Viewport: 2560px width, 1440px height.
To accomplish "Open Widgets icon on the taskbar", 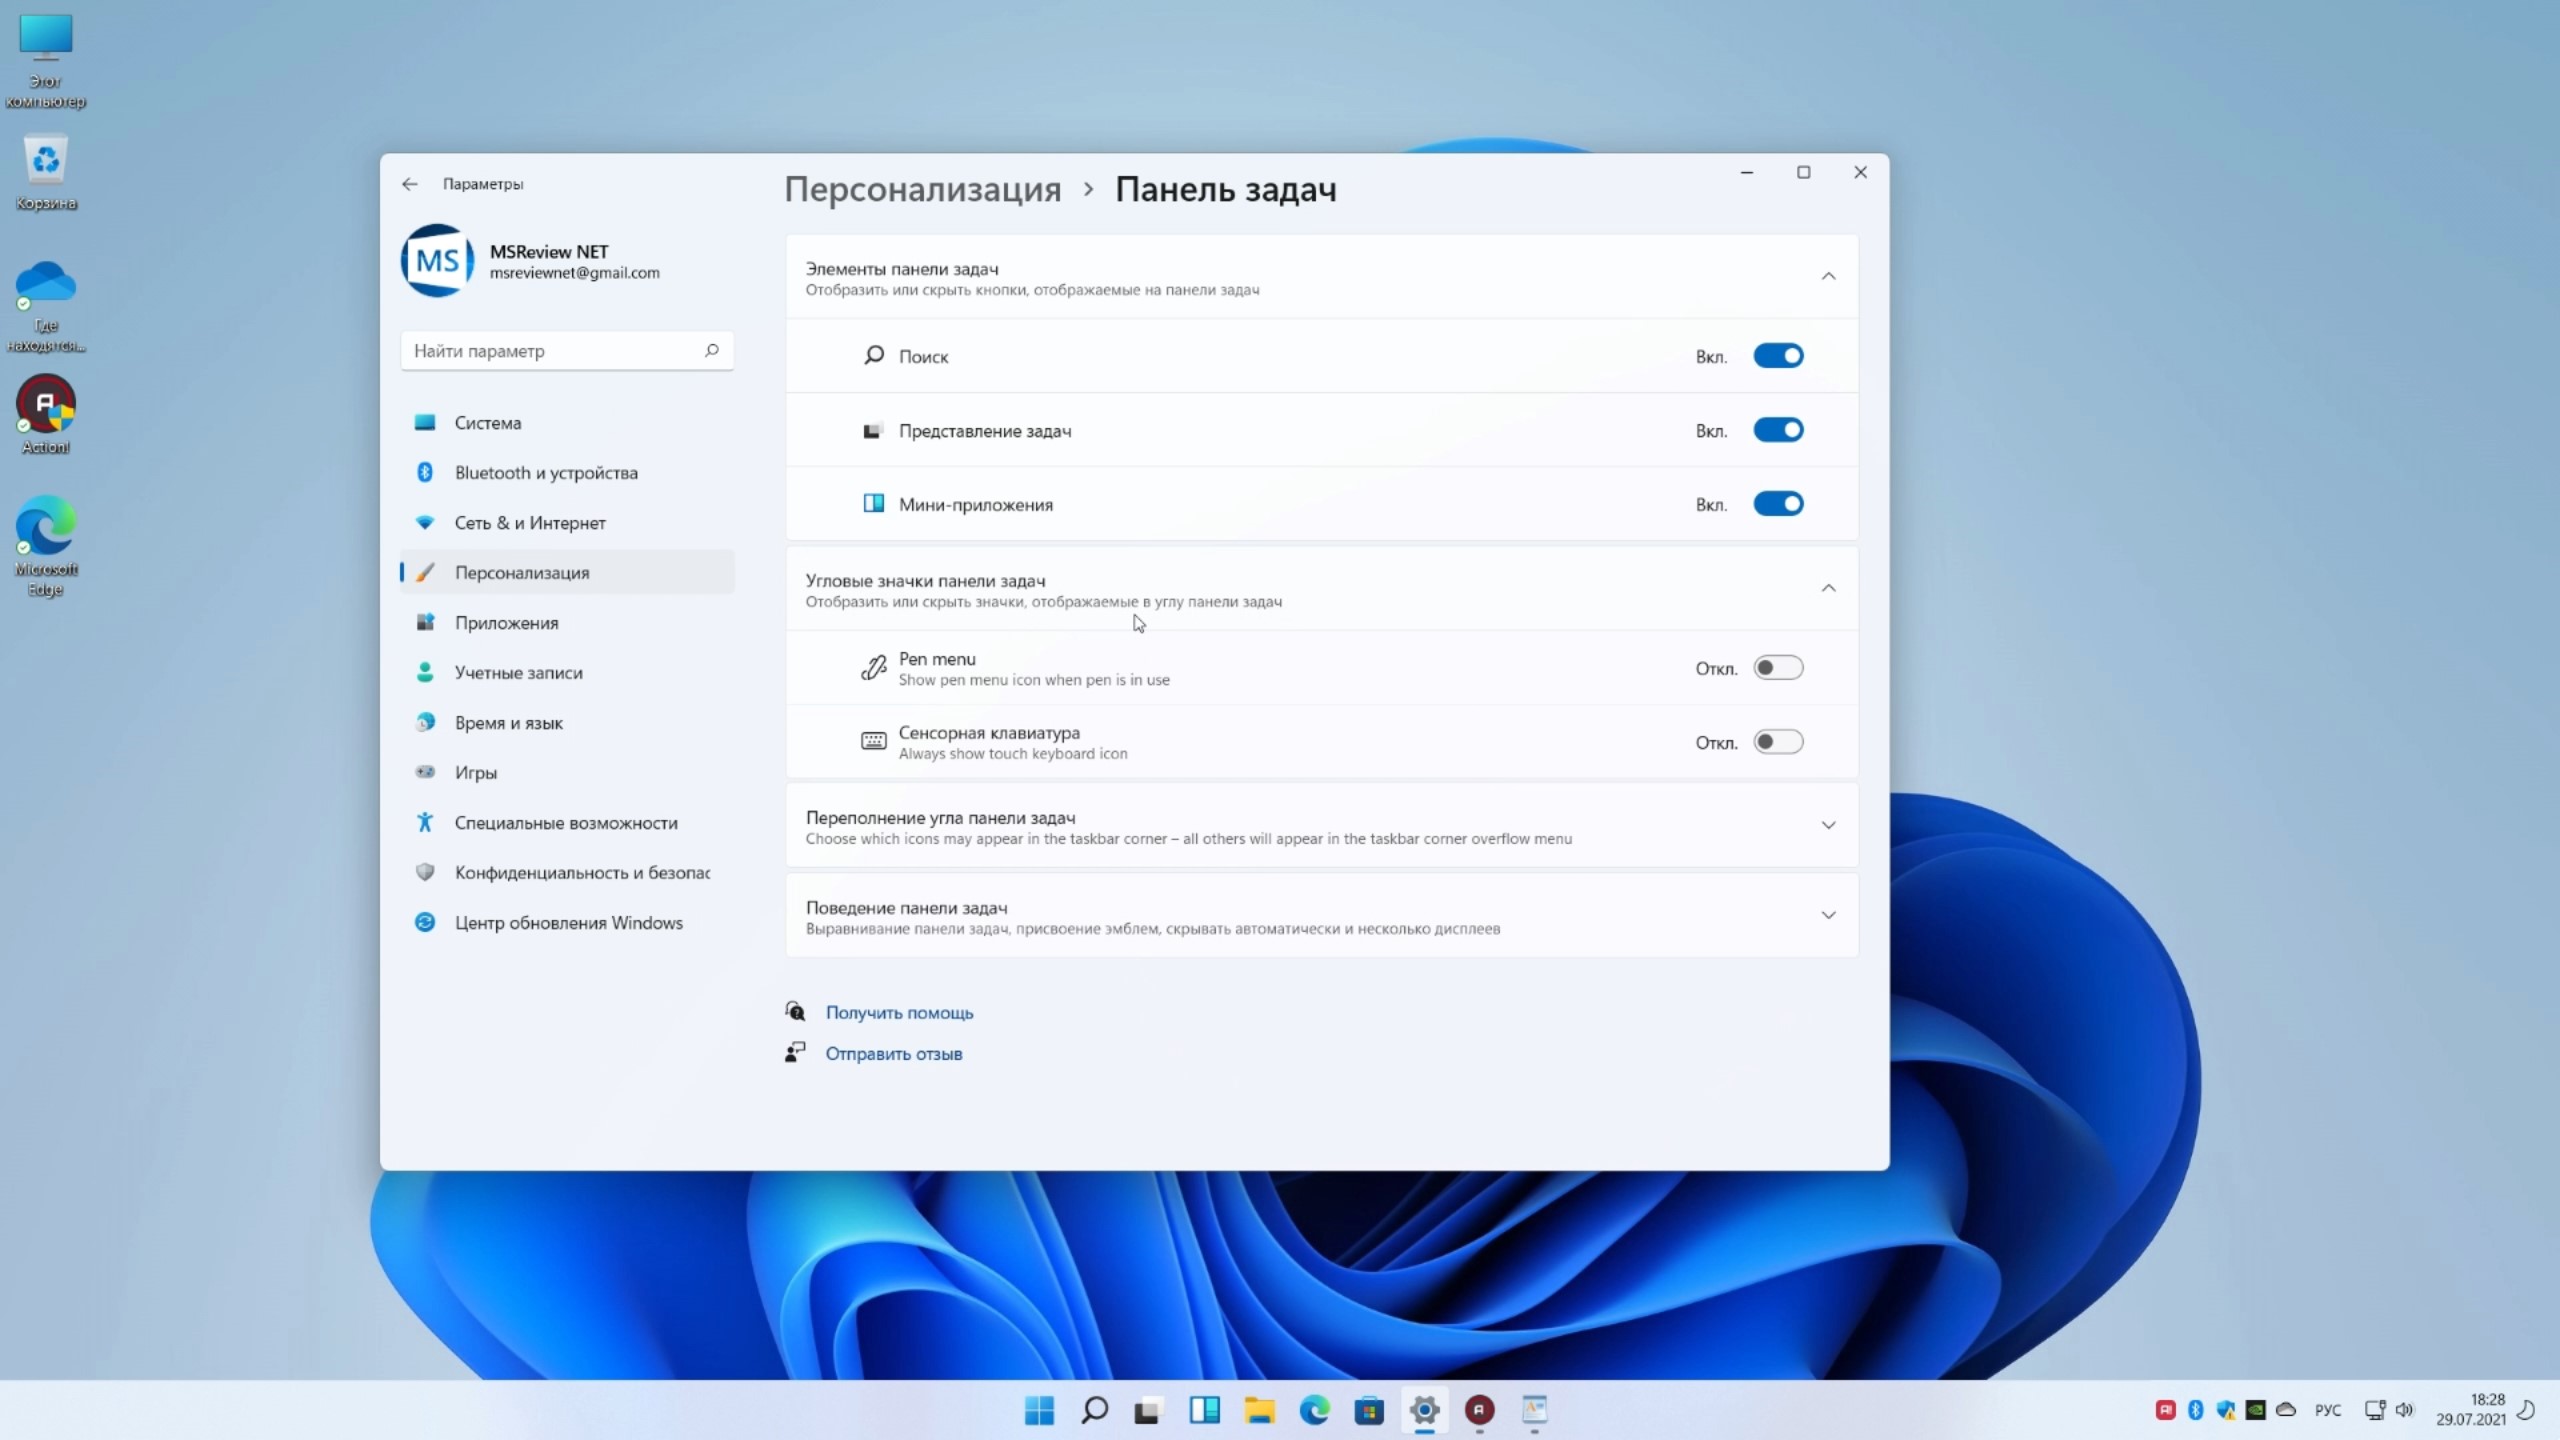I will (1204, 1410).
